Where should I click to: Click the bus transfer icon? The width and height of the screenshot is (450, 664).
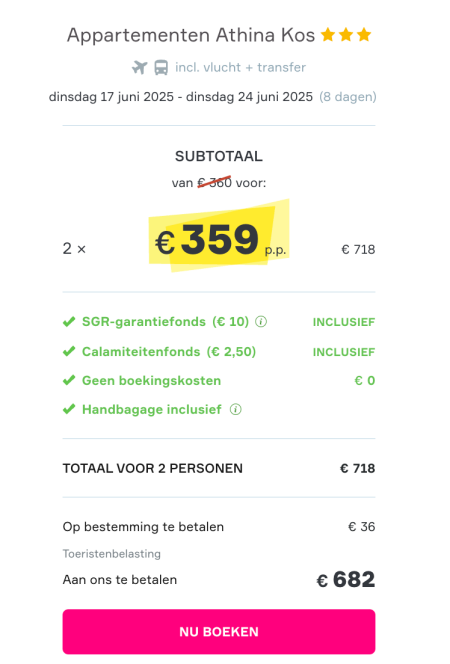coord(161,67)
